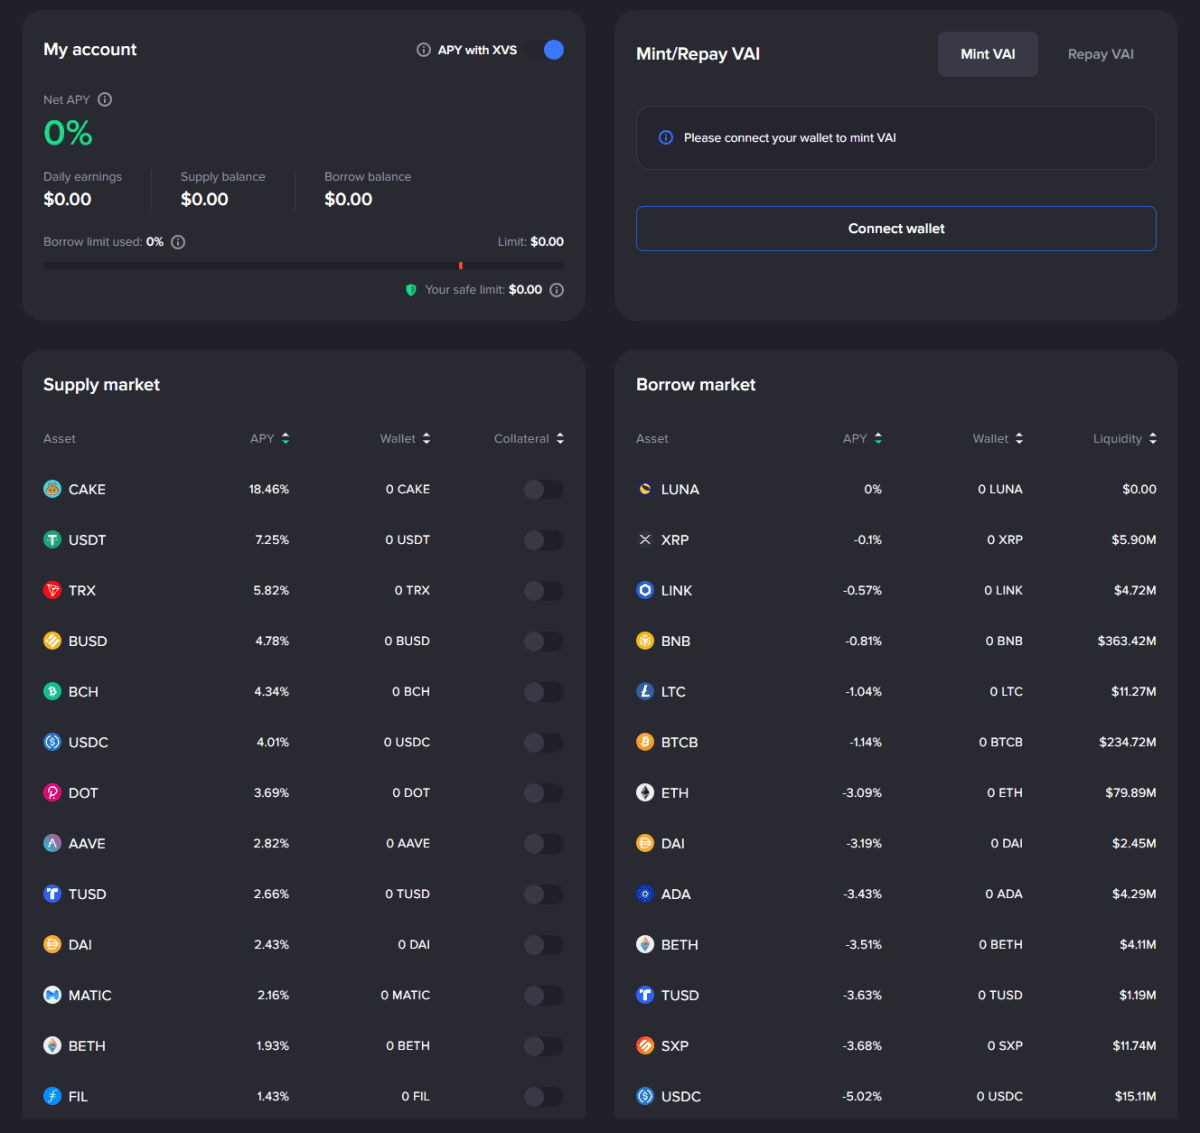Enable collateral toggle for DOT
The width and height of the screenshot is (1200, 1133).
544,793
